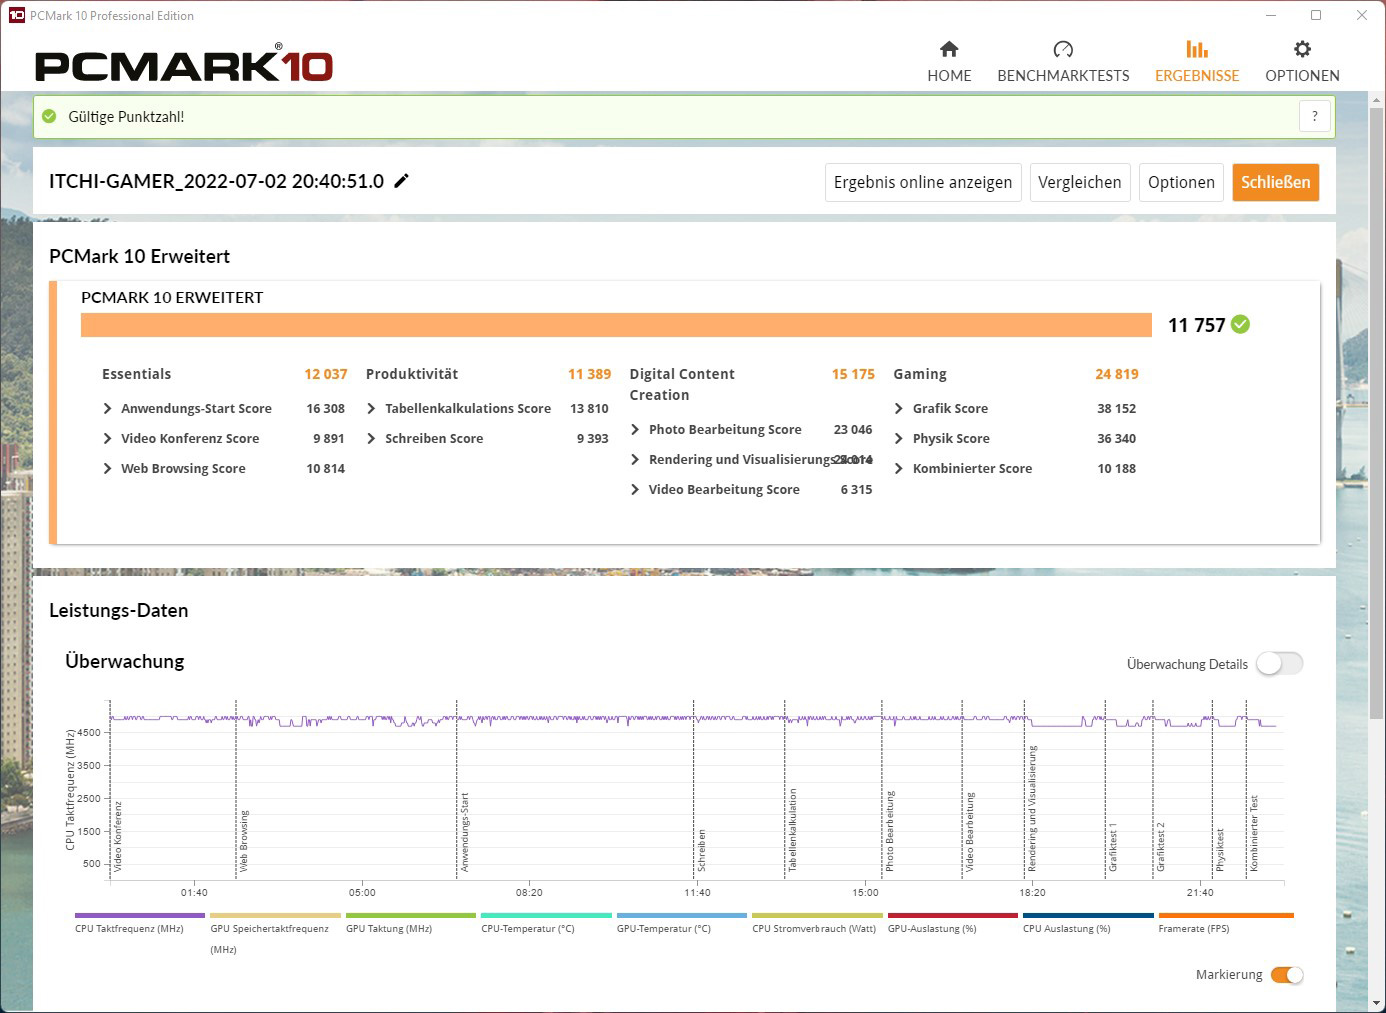Expand Tabellenkalkulations Score row
This screenshot has height=1013, width=1386.
click(371, 408)
